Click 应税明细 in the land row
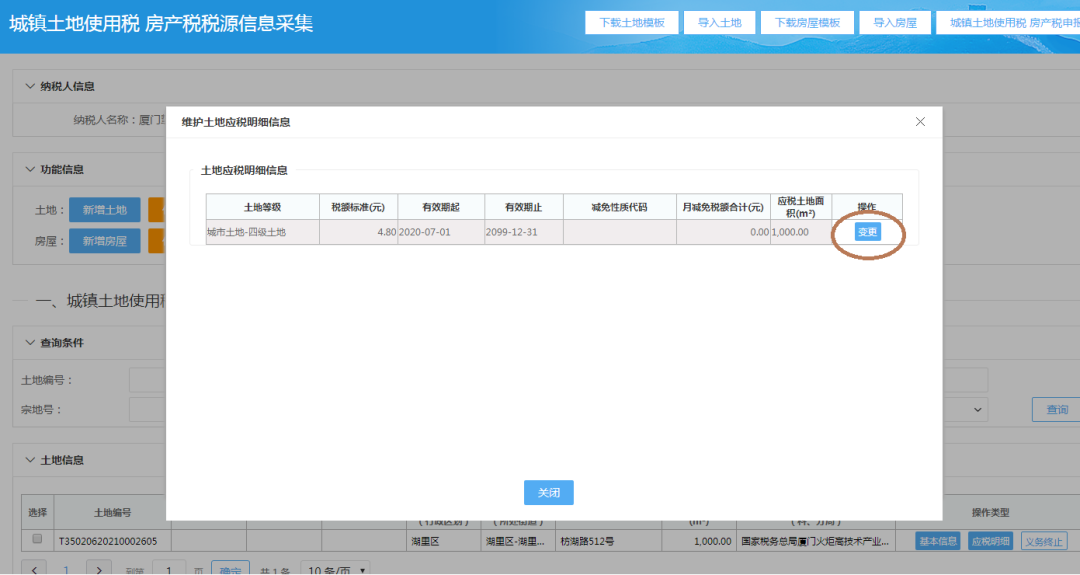This screenshot has height=575, width=1080. [990, 541]
